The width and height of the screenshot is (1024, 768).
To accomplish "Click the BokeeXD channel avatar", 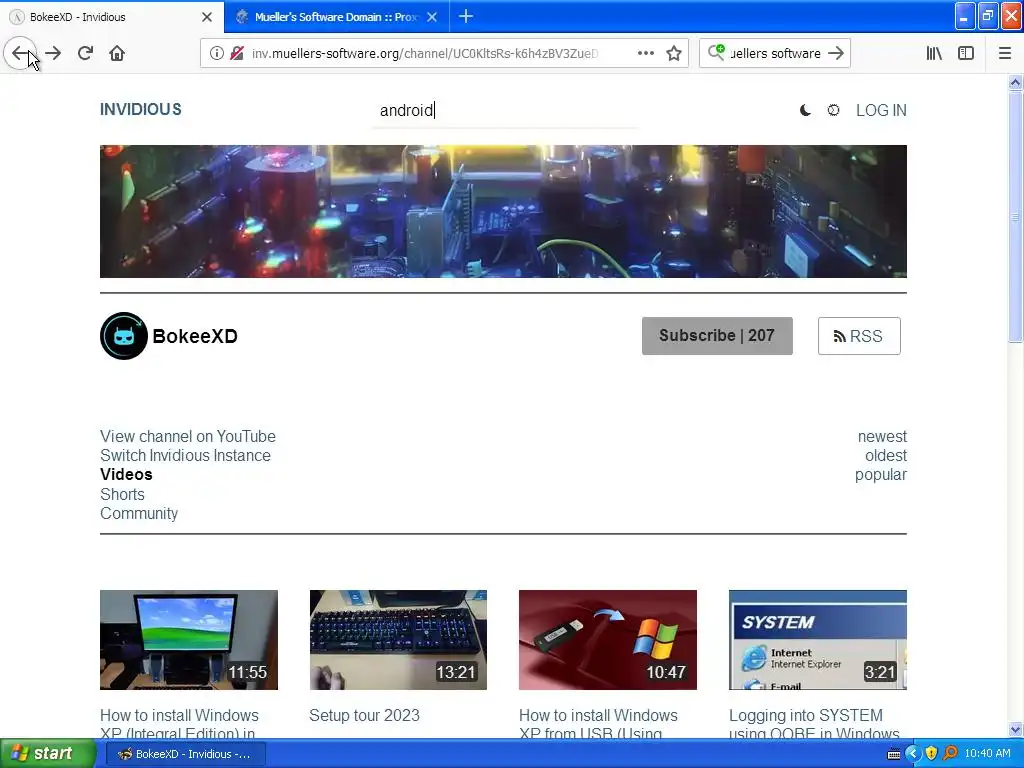I will tap(123, 336).
